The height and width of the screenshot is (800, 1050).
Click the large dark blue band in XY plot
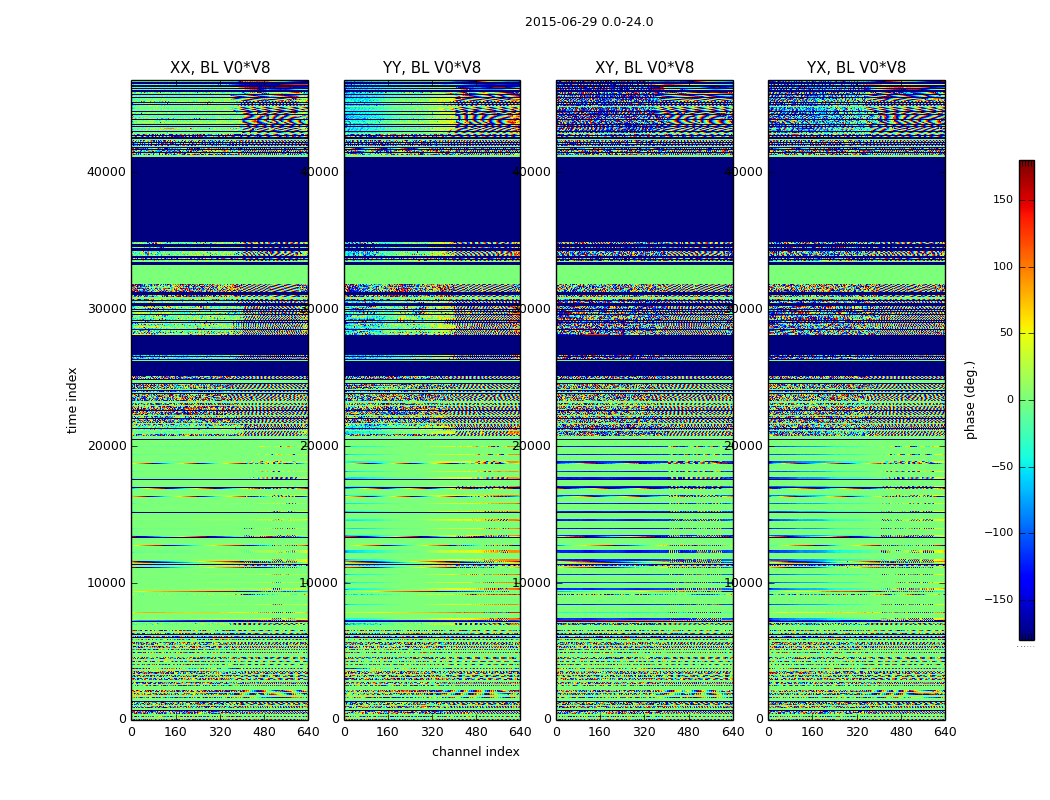click(644, 198)
